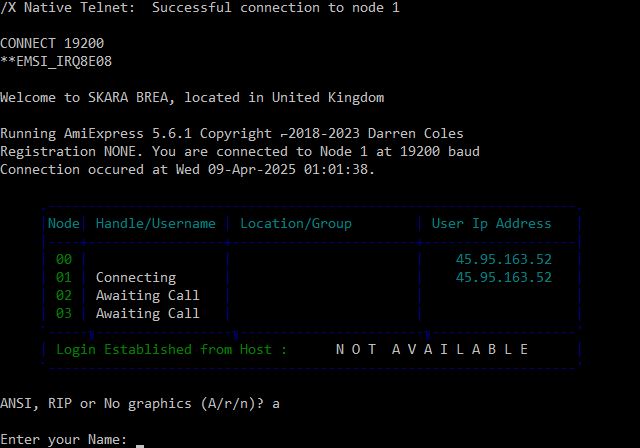Click Awaiting Call status for node 02

coord(148,295)
